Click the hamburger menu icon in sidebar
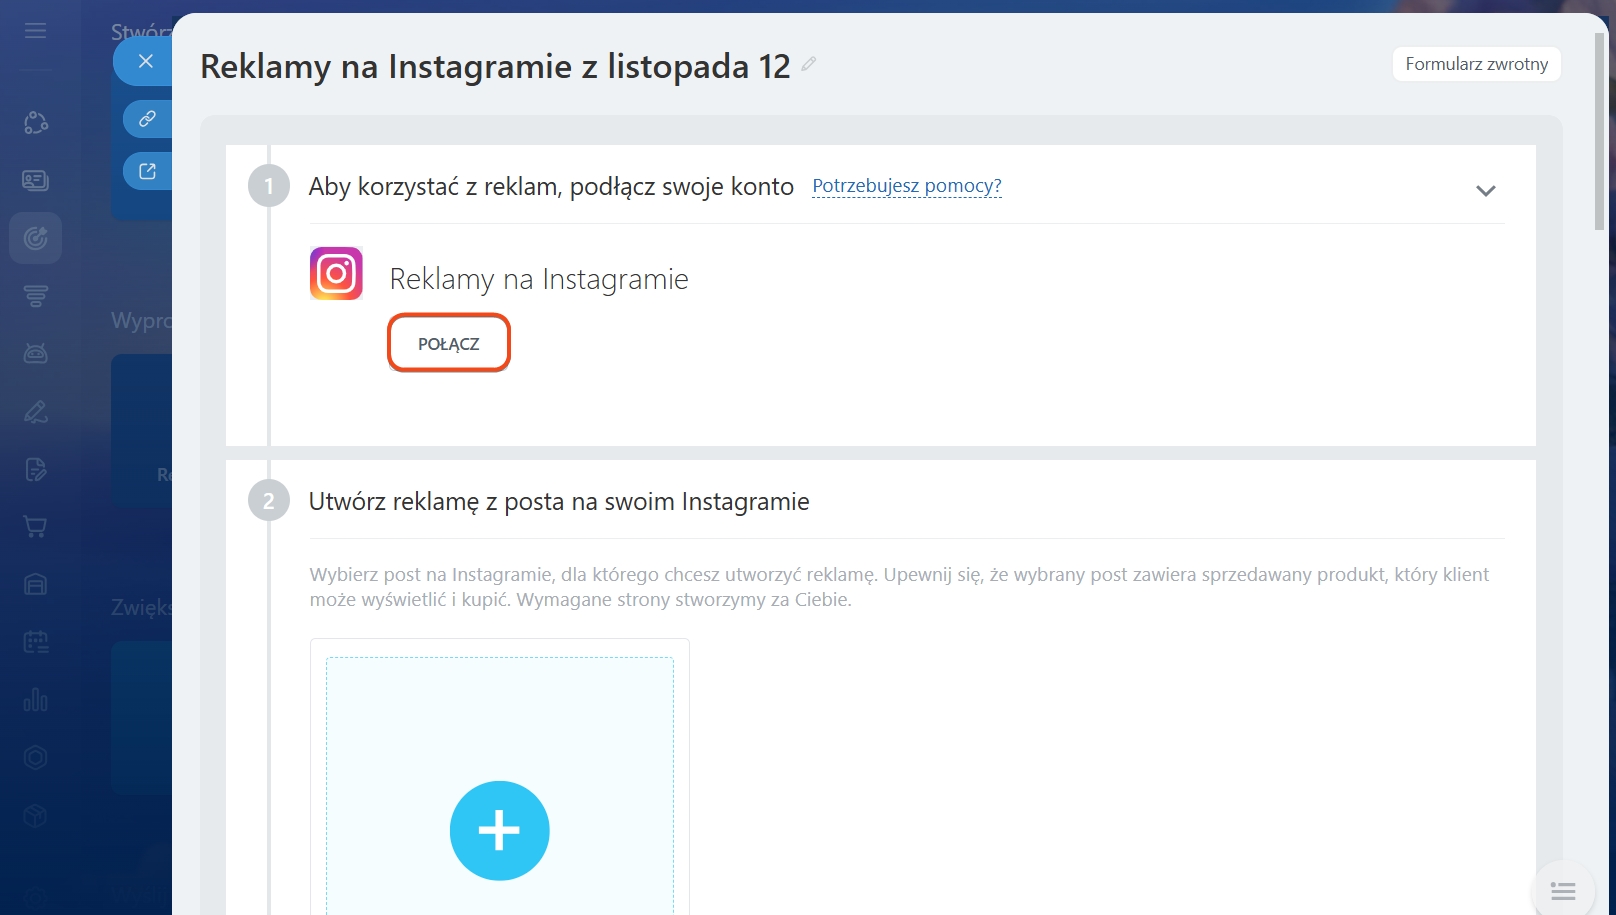The height and width of the screenshot is (915, 1616). pyautogui.click(x=36, y=31)
